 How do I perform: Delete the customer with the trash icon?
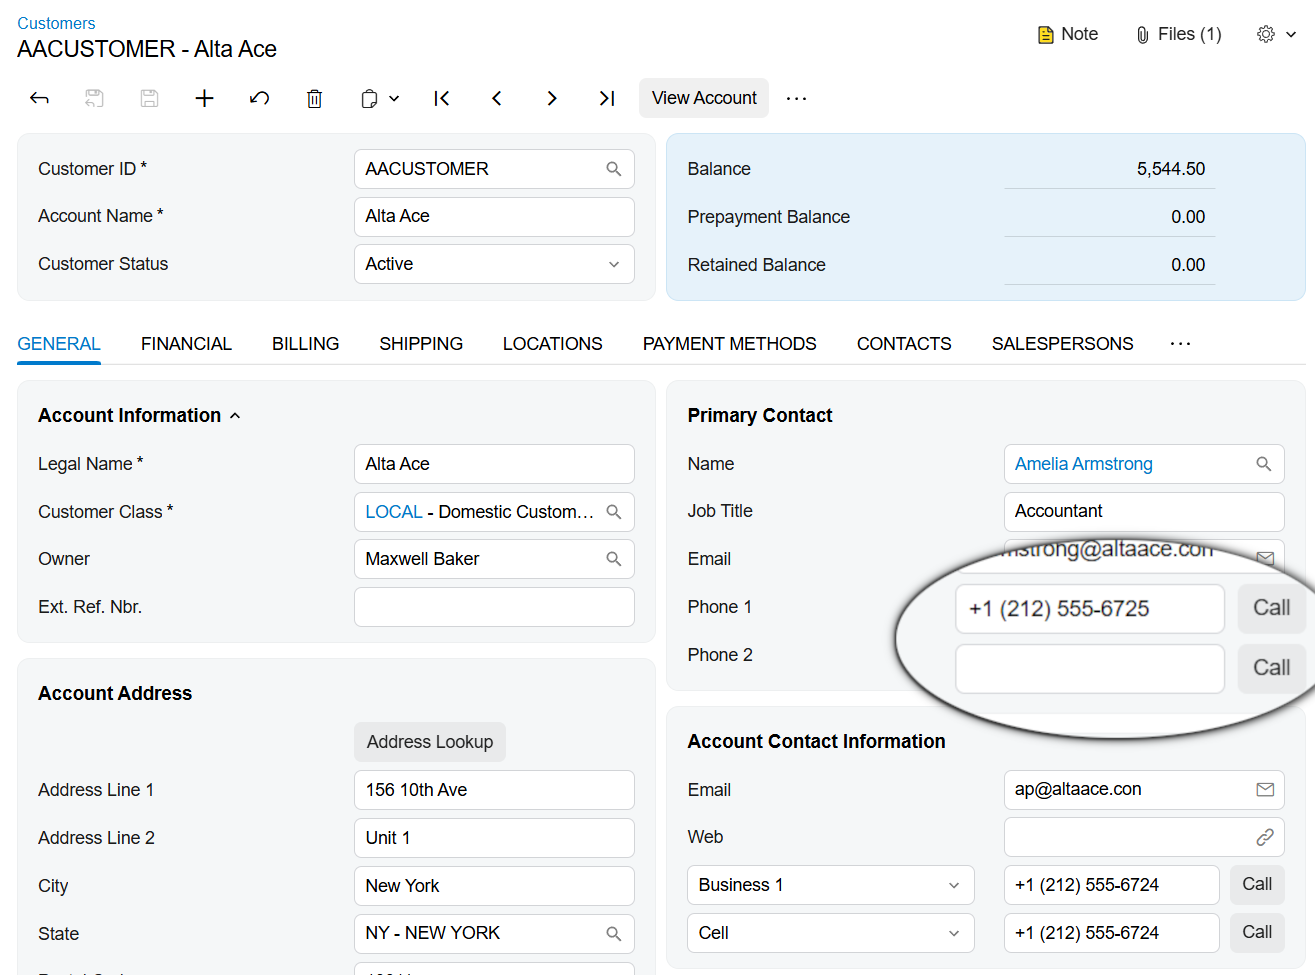pyautogui.click(x=314, y=98)
